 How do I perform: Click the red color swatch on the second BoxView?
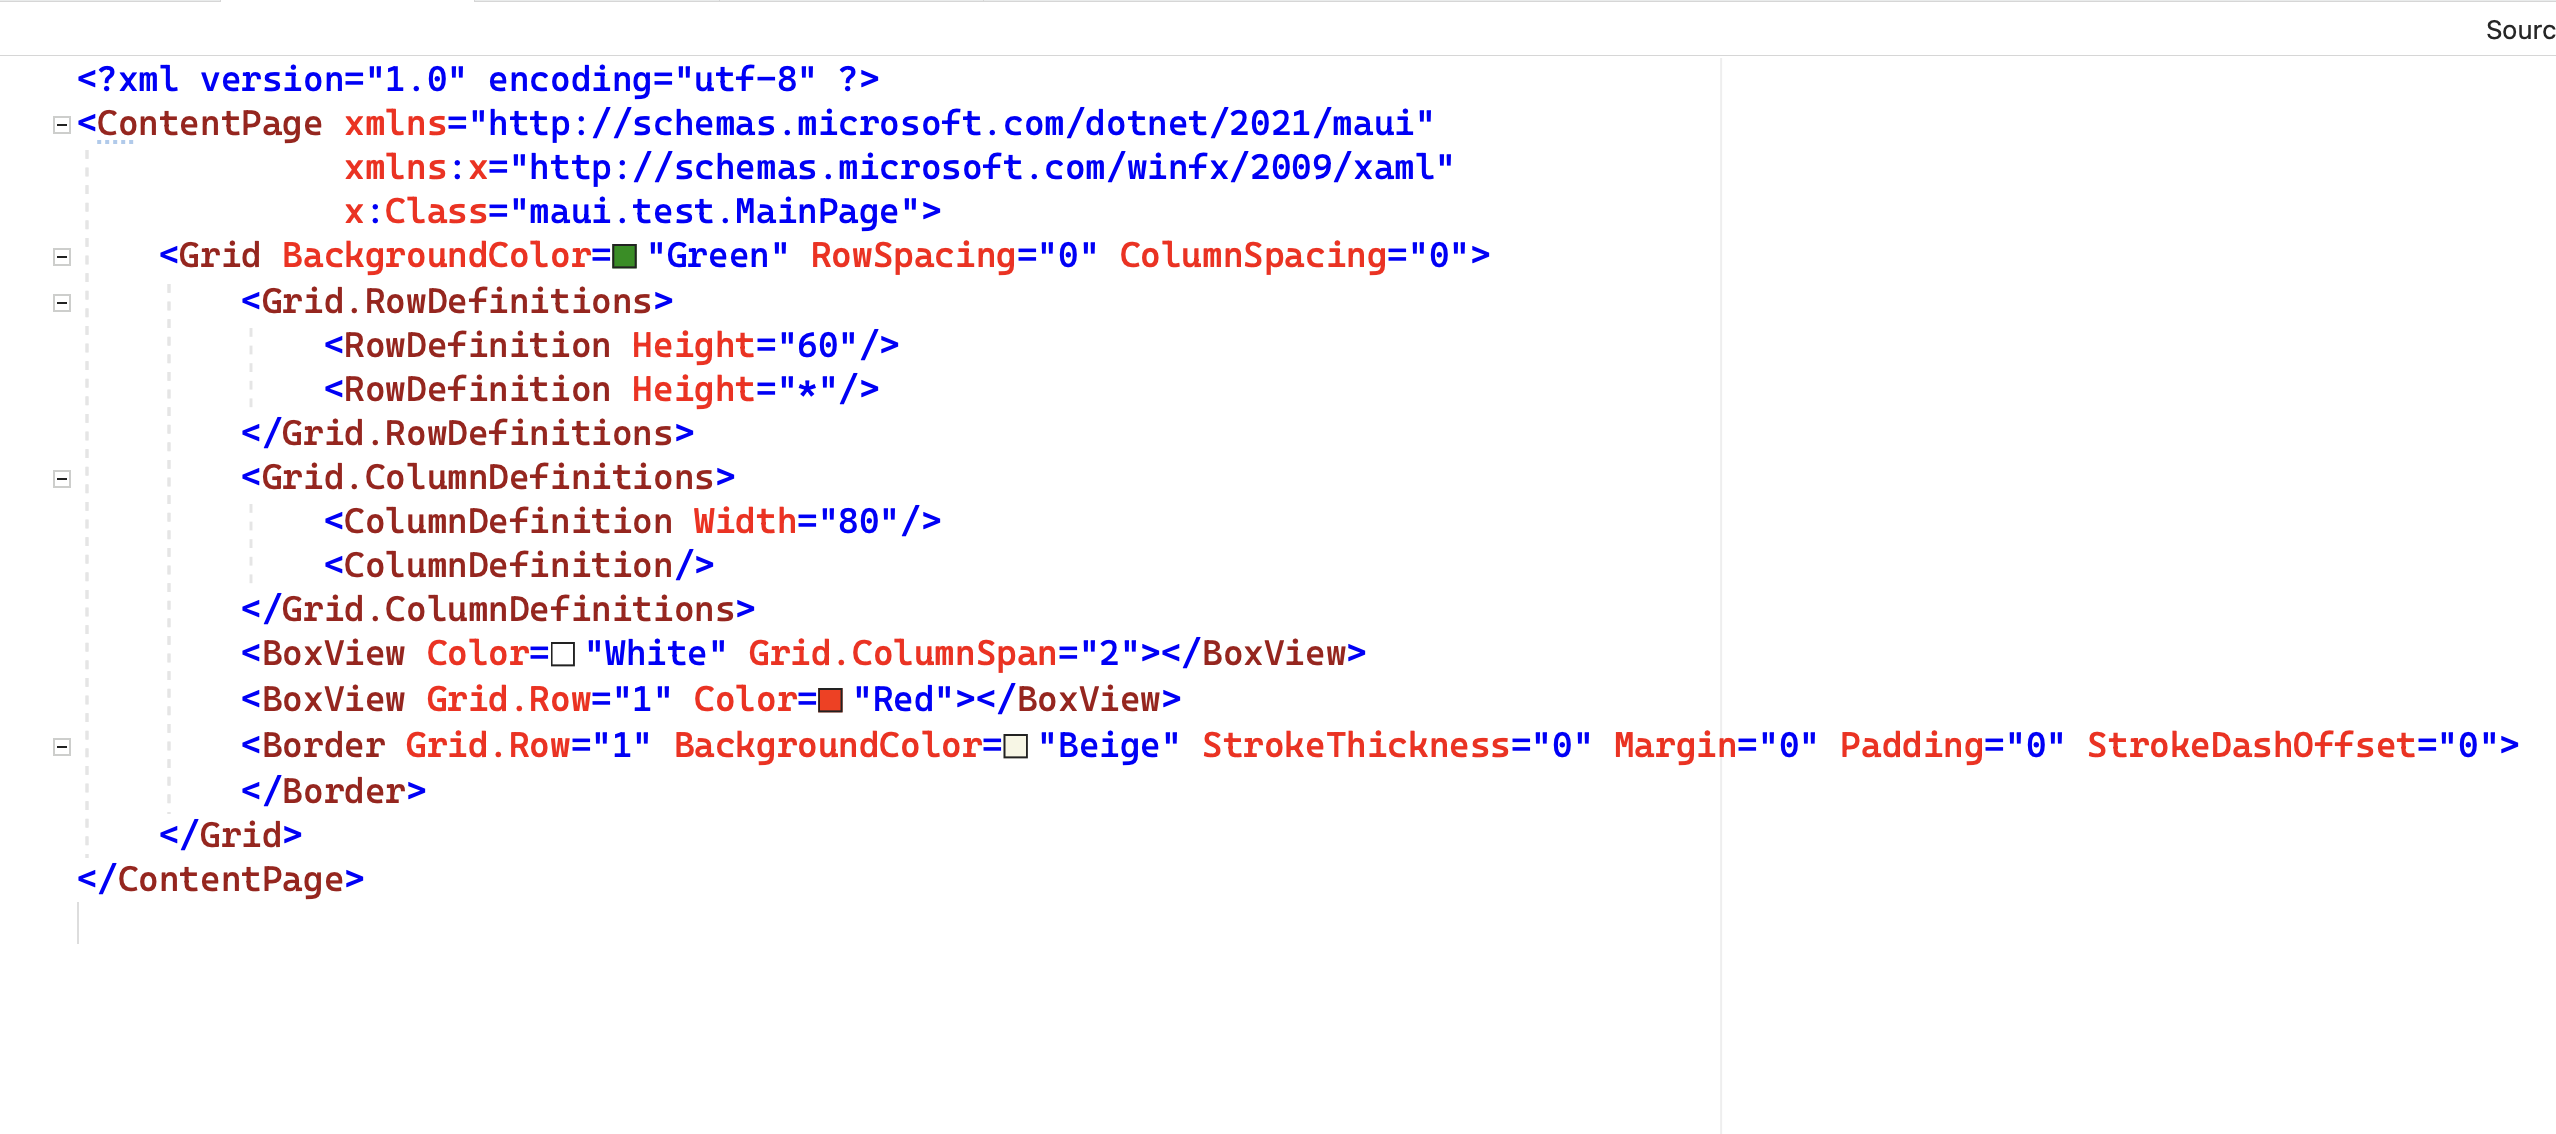click(828, 699)
